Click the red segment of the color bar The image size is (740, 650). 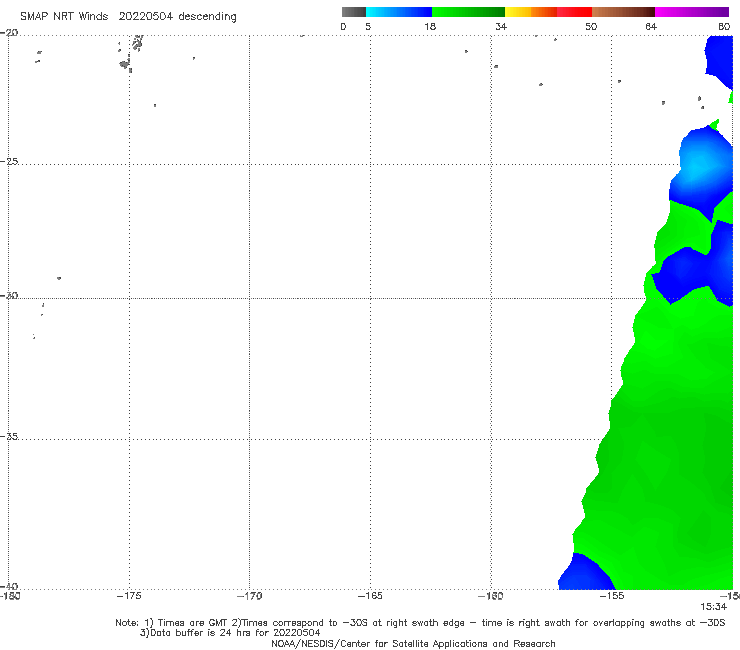point(574,12)
